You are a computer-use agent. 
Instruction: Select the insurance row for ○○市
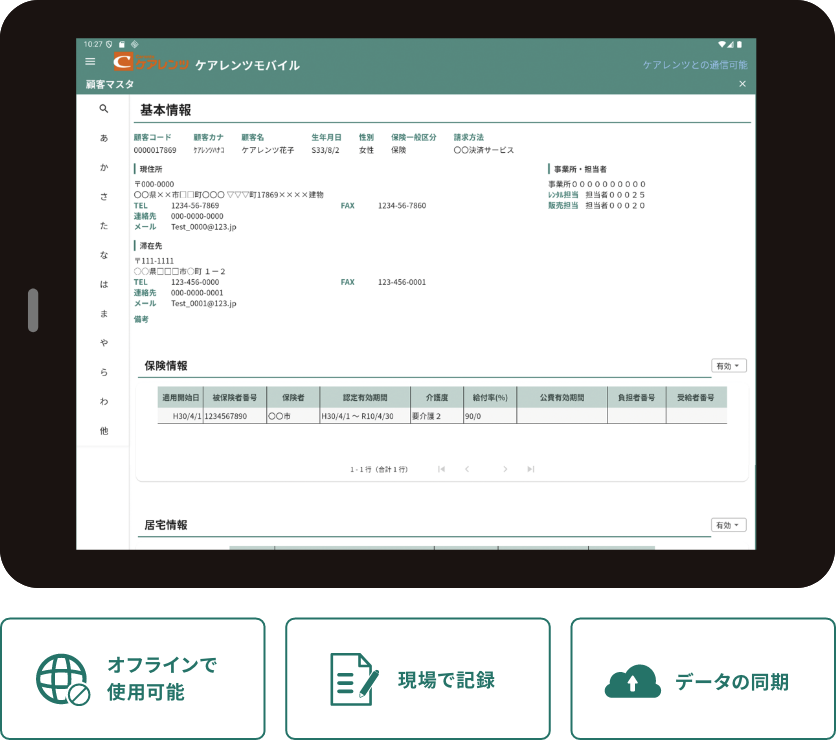(x=442, y=416)
